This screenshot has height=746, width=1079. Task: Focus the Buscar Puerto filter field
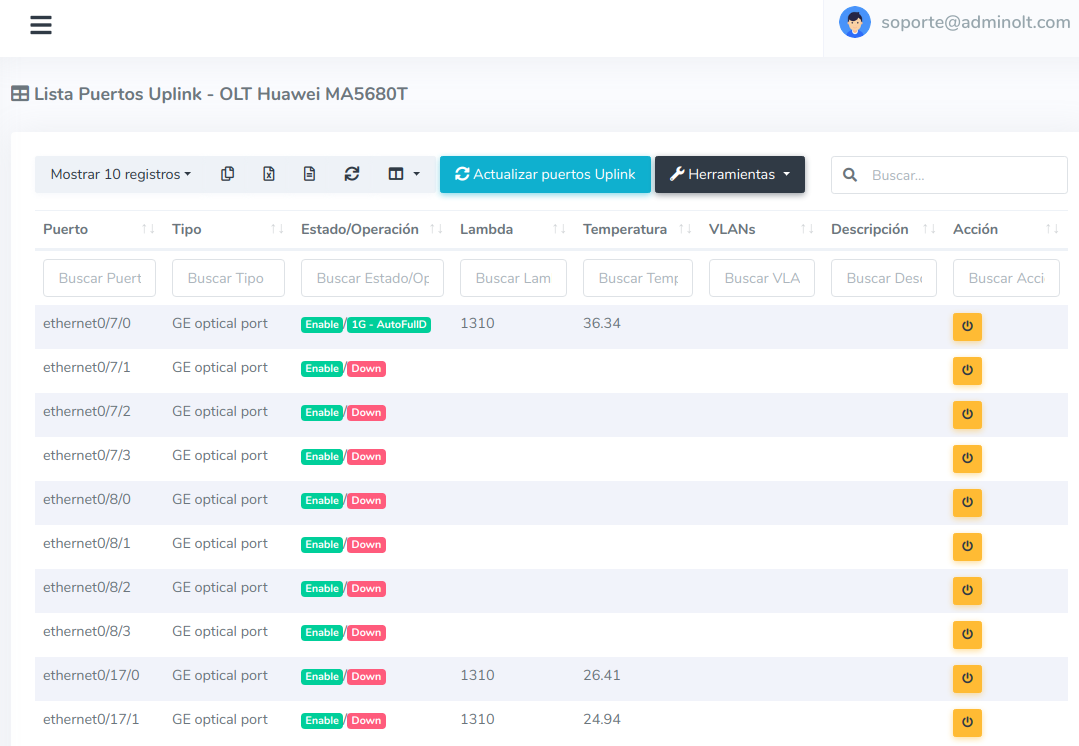[x=99, y=278]
